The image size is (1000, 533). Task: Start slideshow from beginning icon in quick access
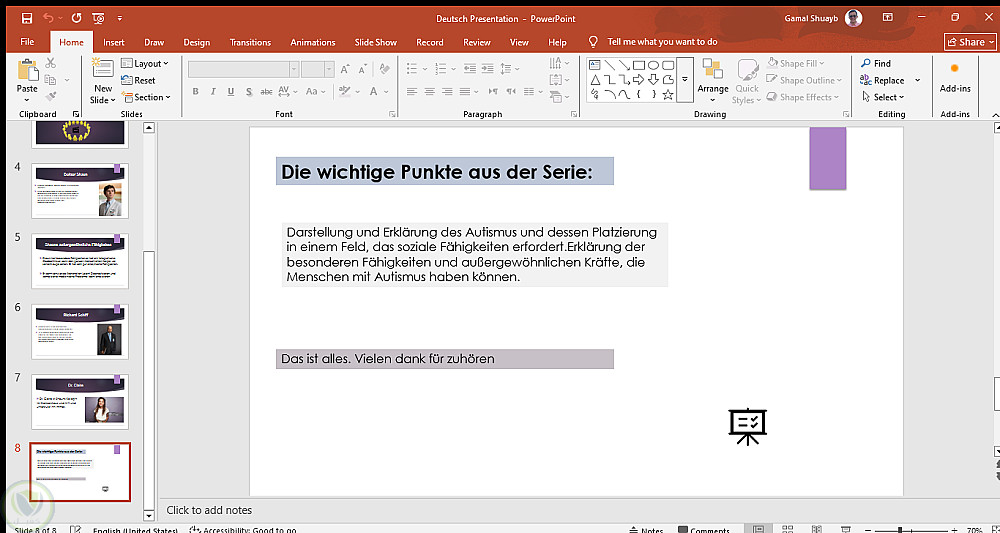(98, 18)
